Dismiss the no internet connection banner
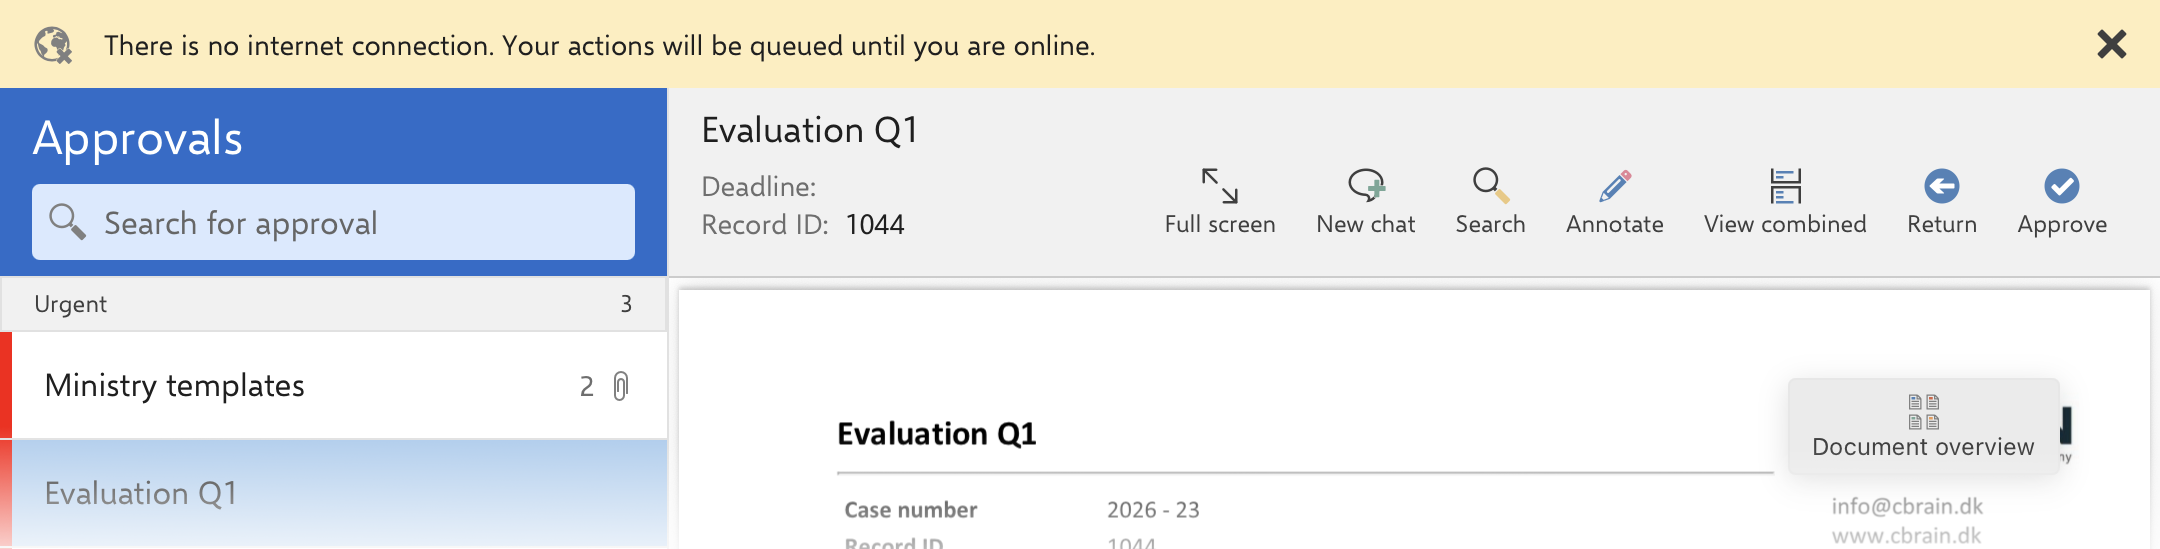2160x549 pixels. [x=2111, y=44]
